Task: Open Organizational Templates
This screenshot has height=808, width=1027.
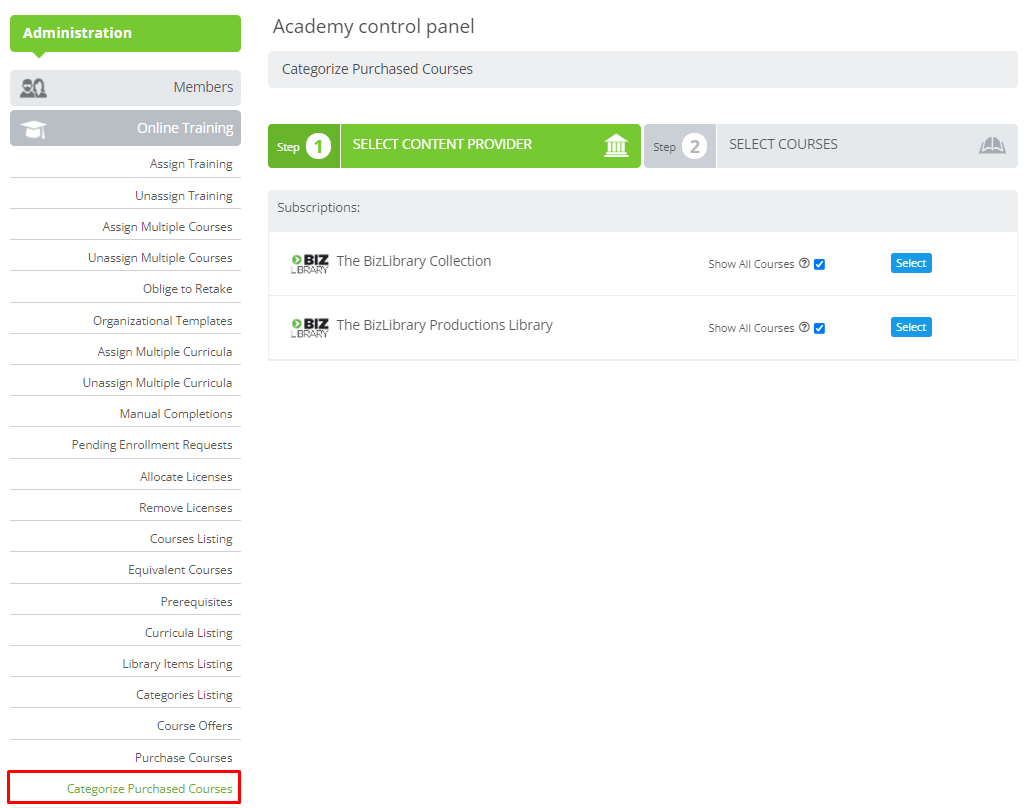Action: (162, 321)
